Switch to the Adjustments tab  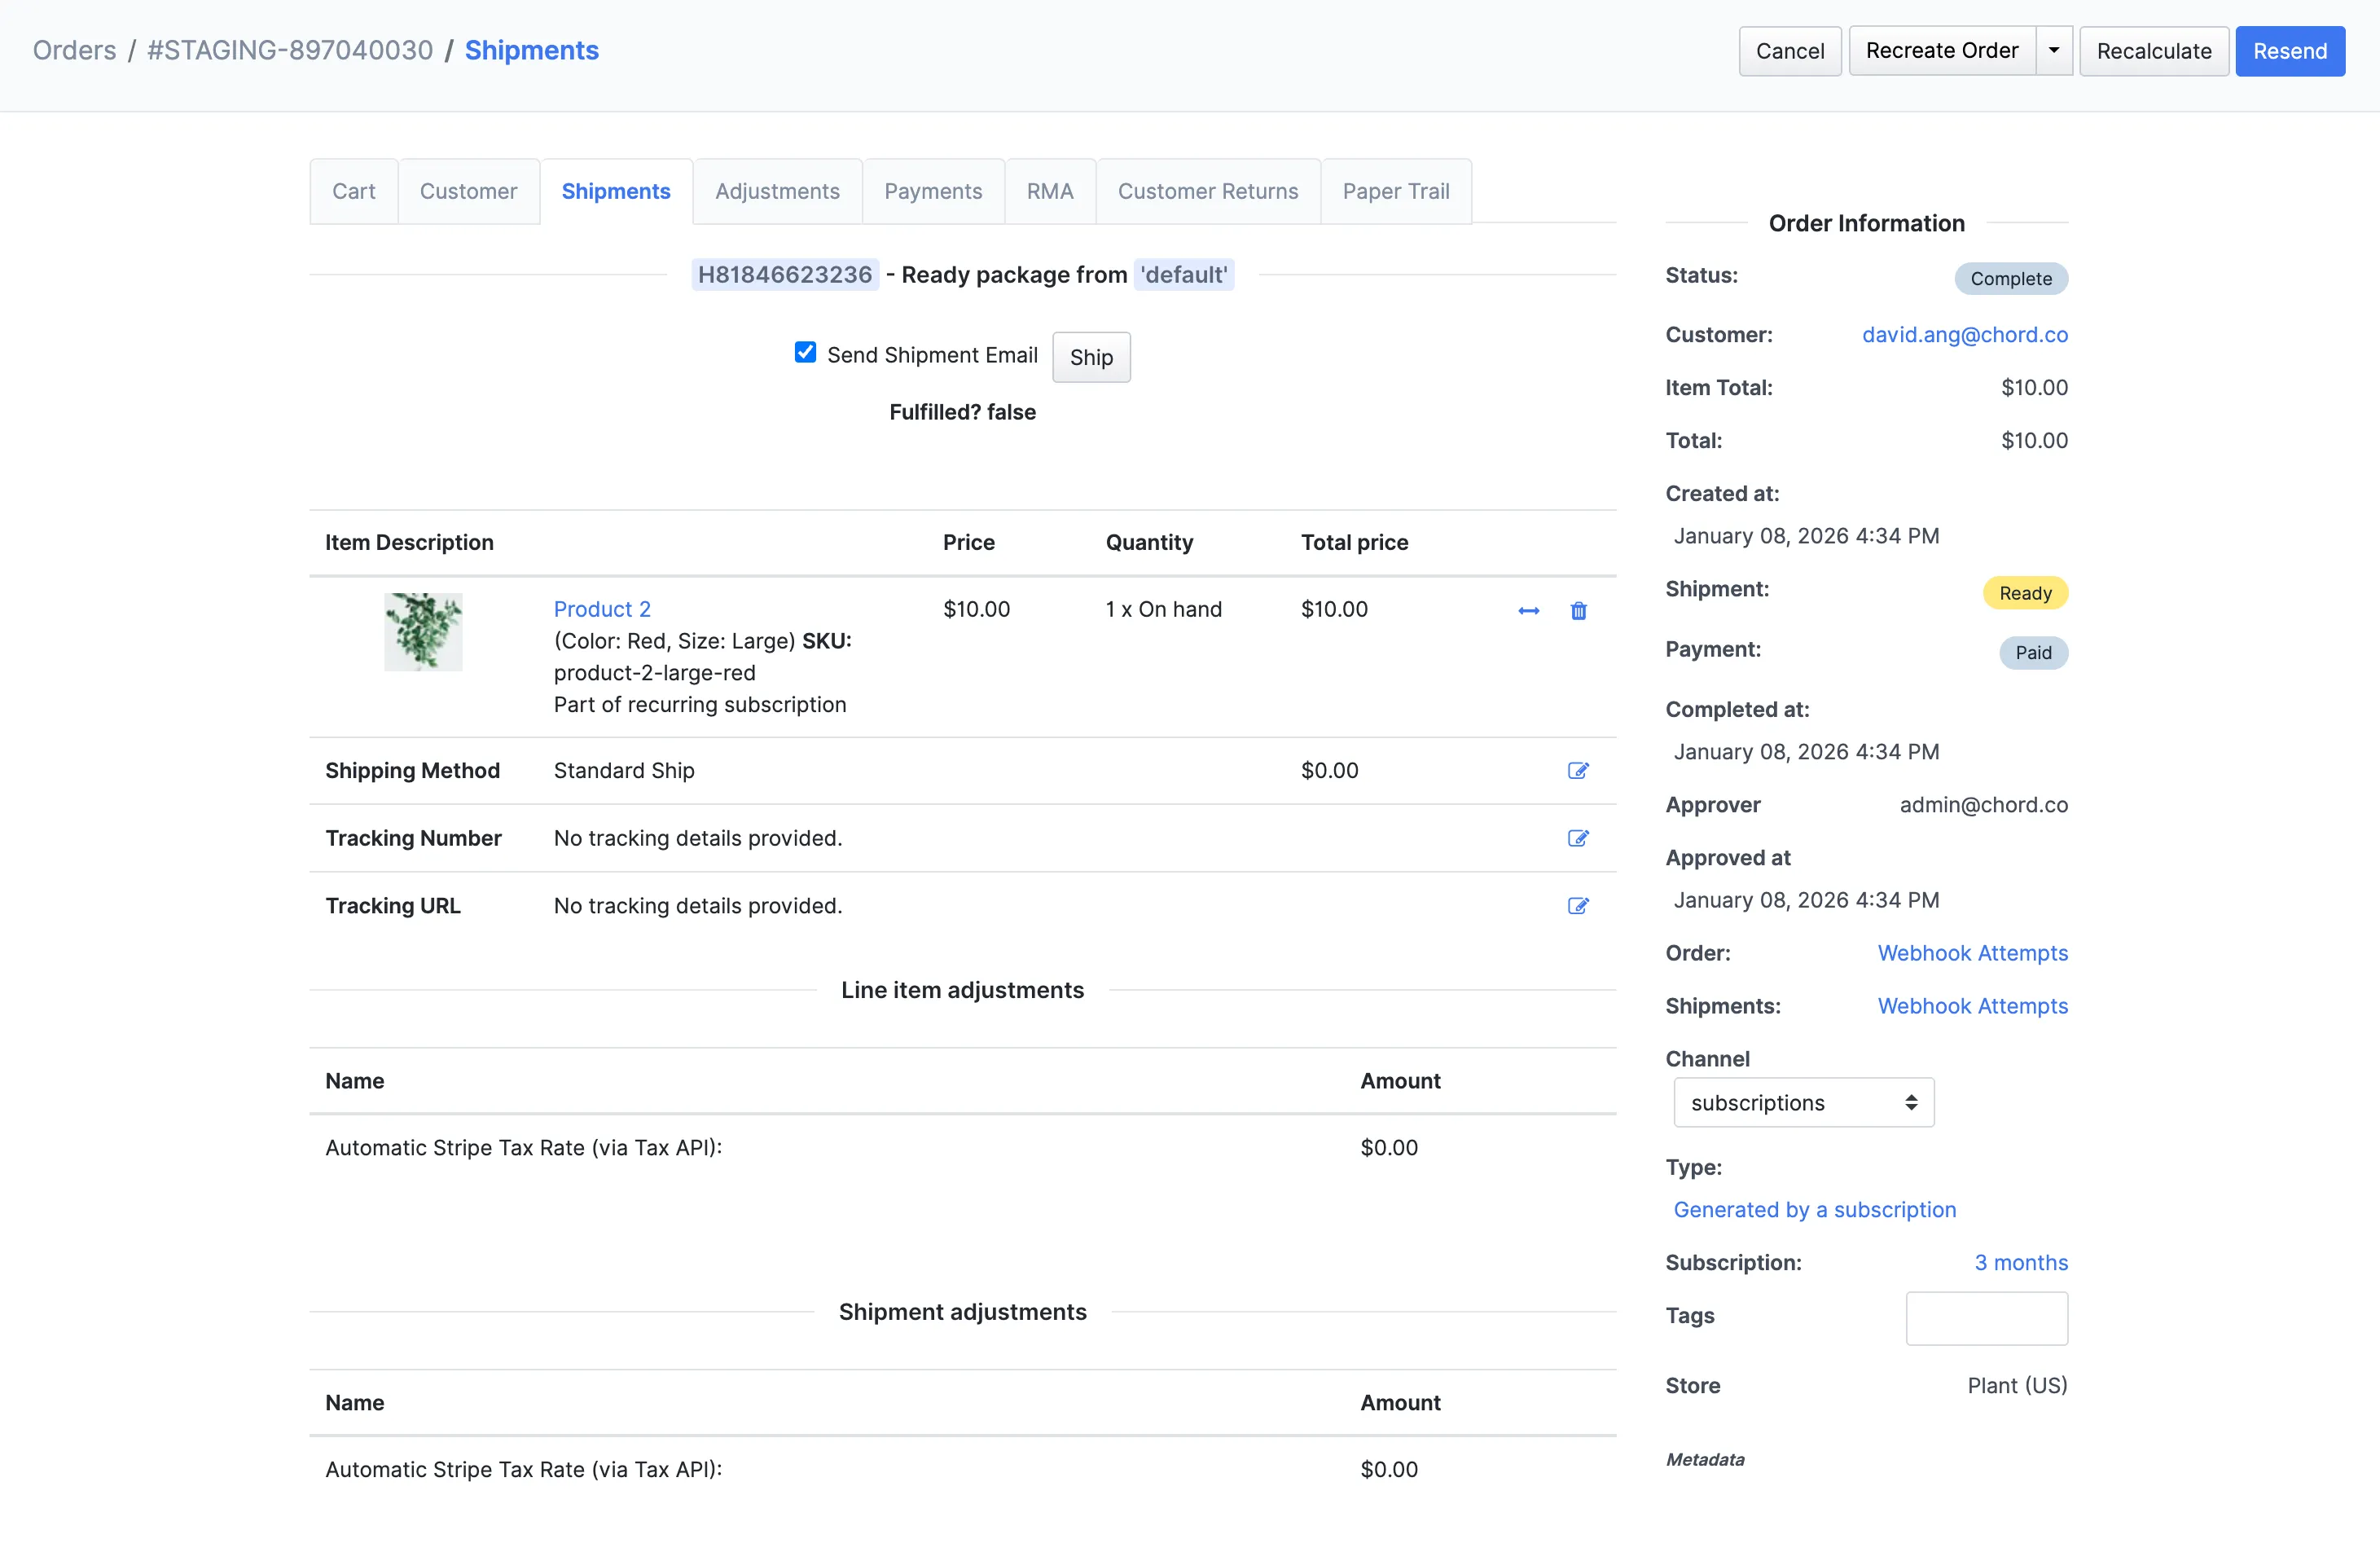(x=777, y=191)
